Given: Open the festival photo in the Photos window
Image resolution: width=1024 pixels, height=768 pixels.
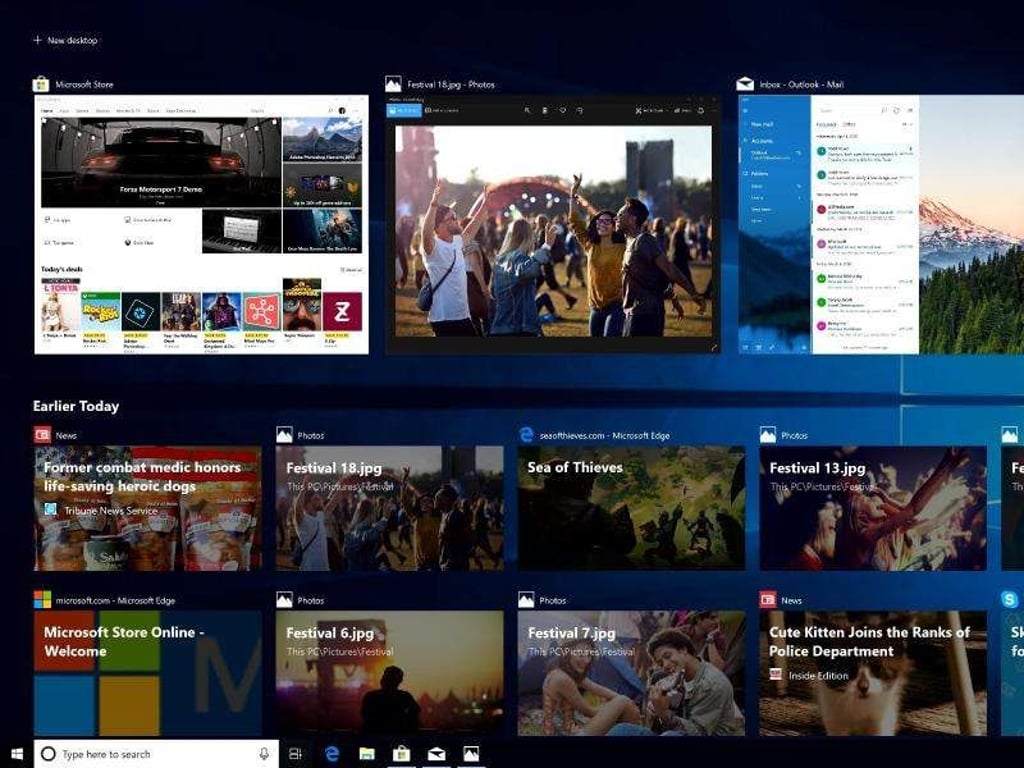Looking at the screenshot, I should tap(553, 231).
